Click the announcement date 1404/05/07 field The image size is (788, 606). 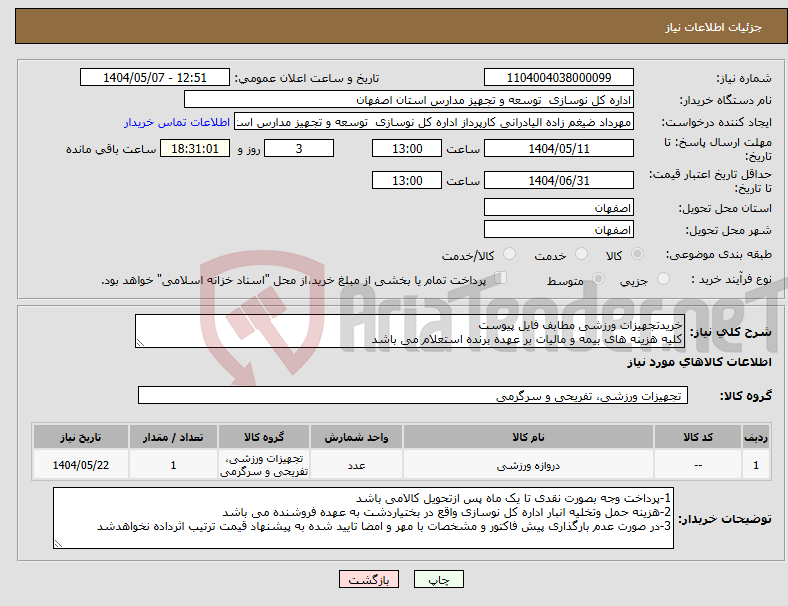point(155,78)
